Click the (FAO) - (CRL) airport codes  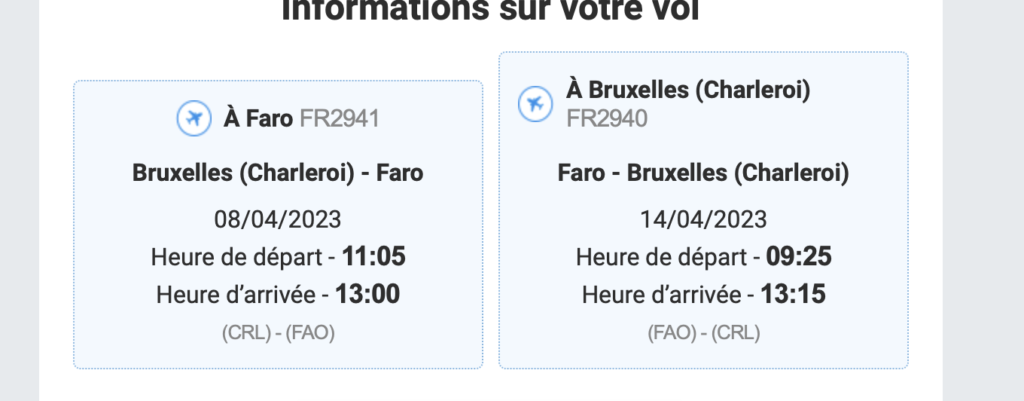click(704, 333)
